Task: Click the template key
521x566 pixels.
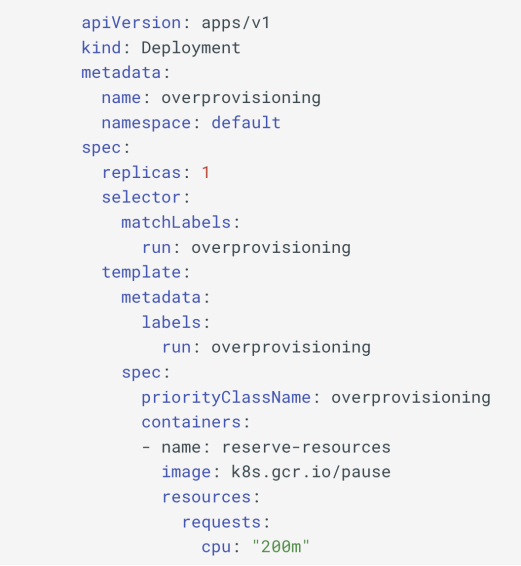Action: coord(141,273)
